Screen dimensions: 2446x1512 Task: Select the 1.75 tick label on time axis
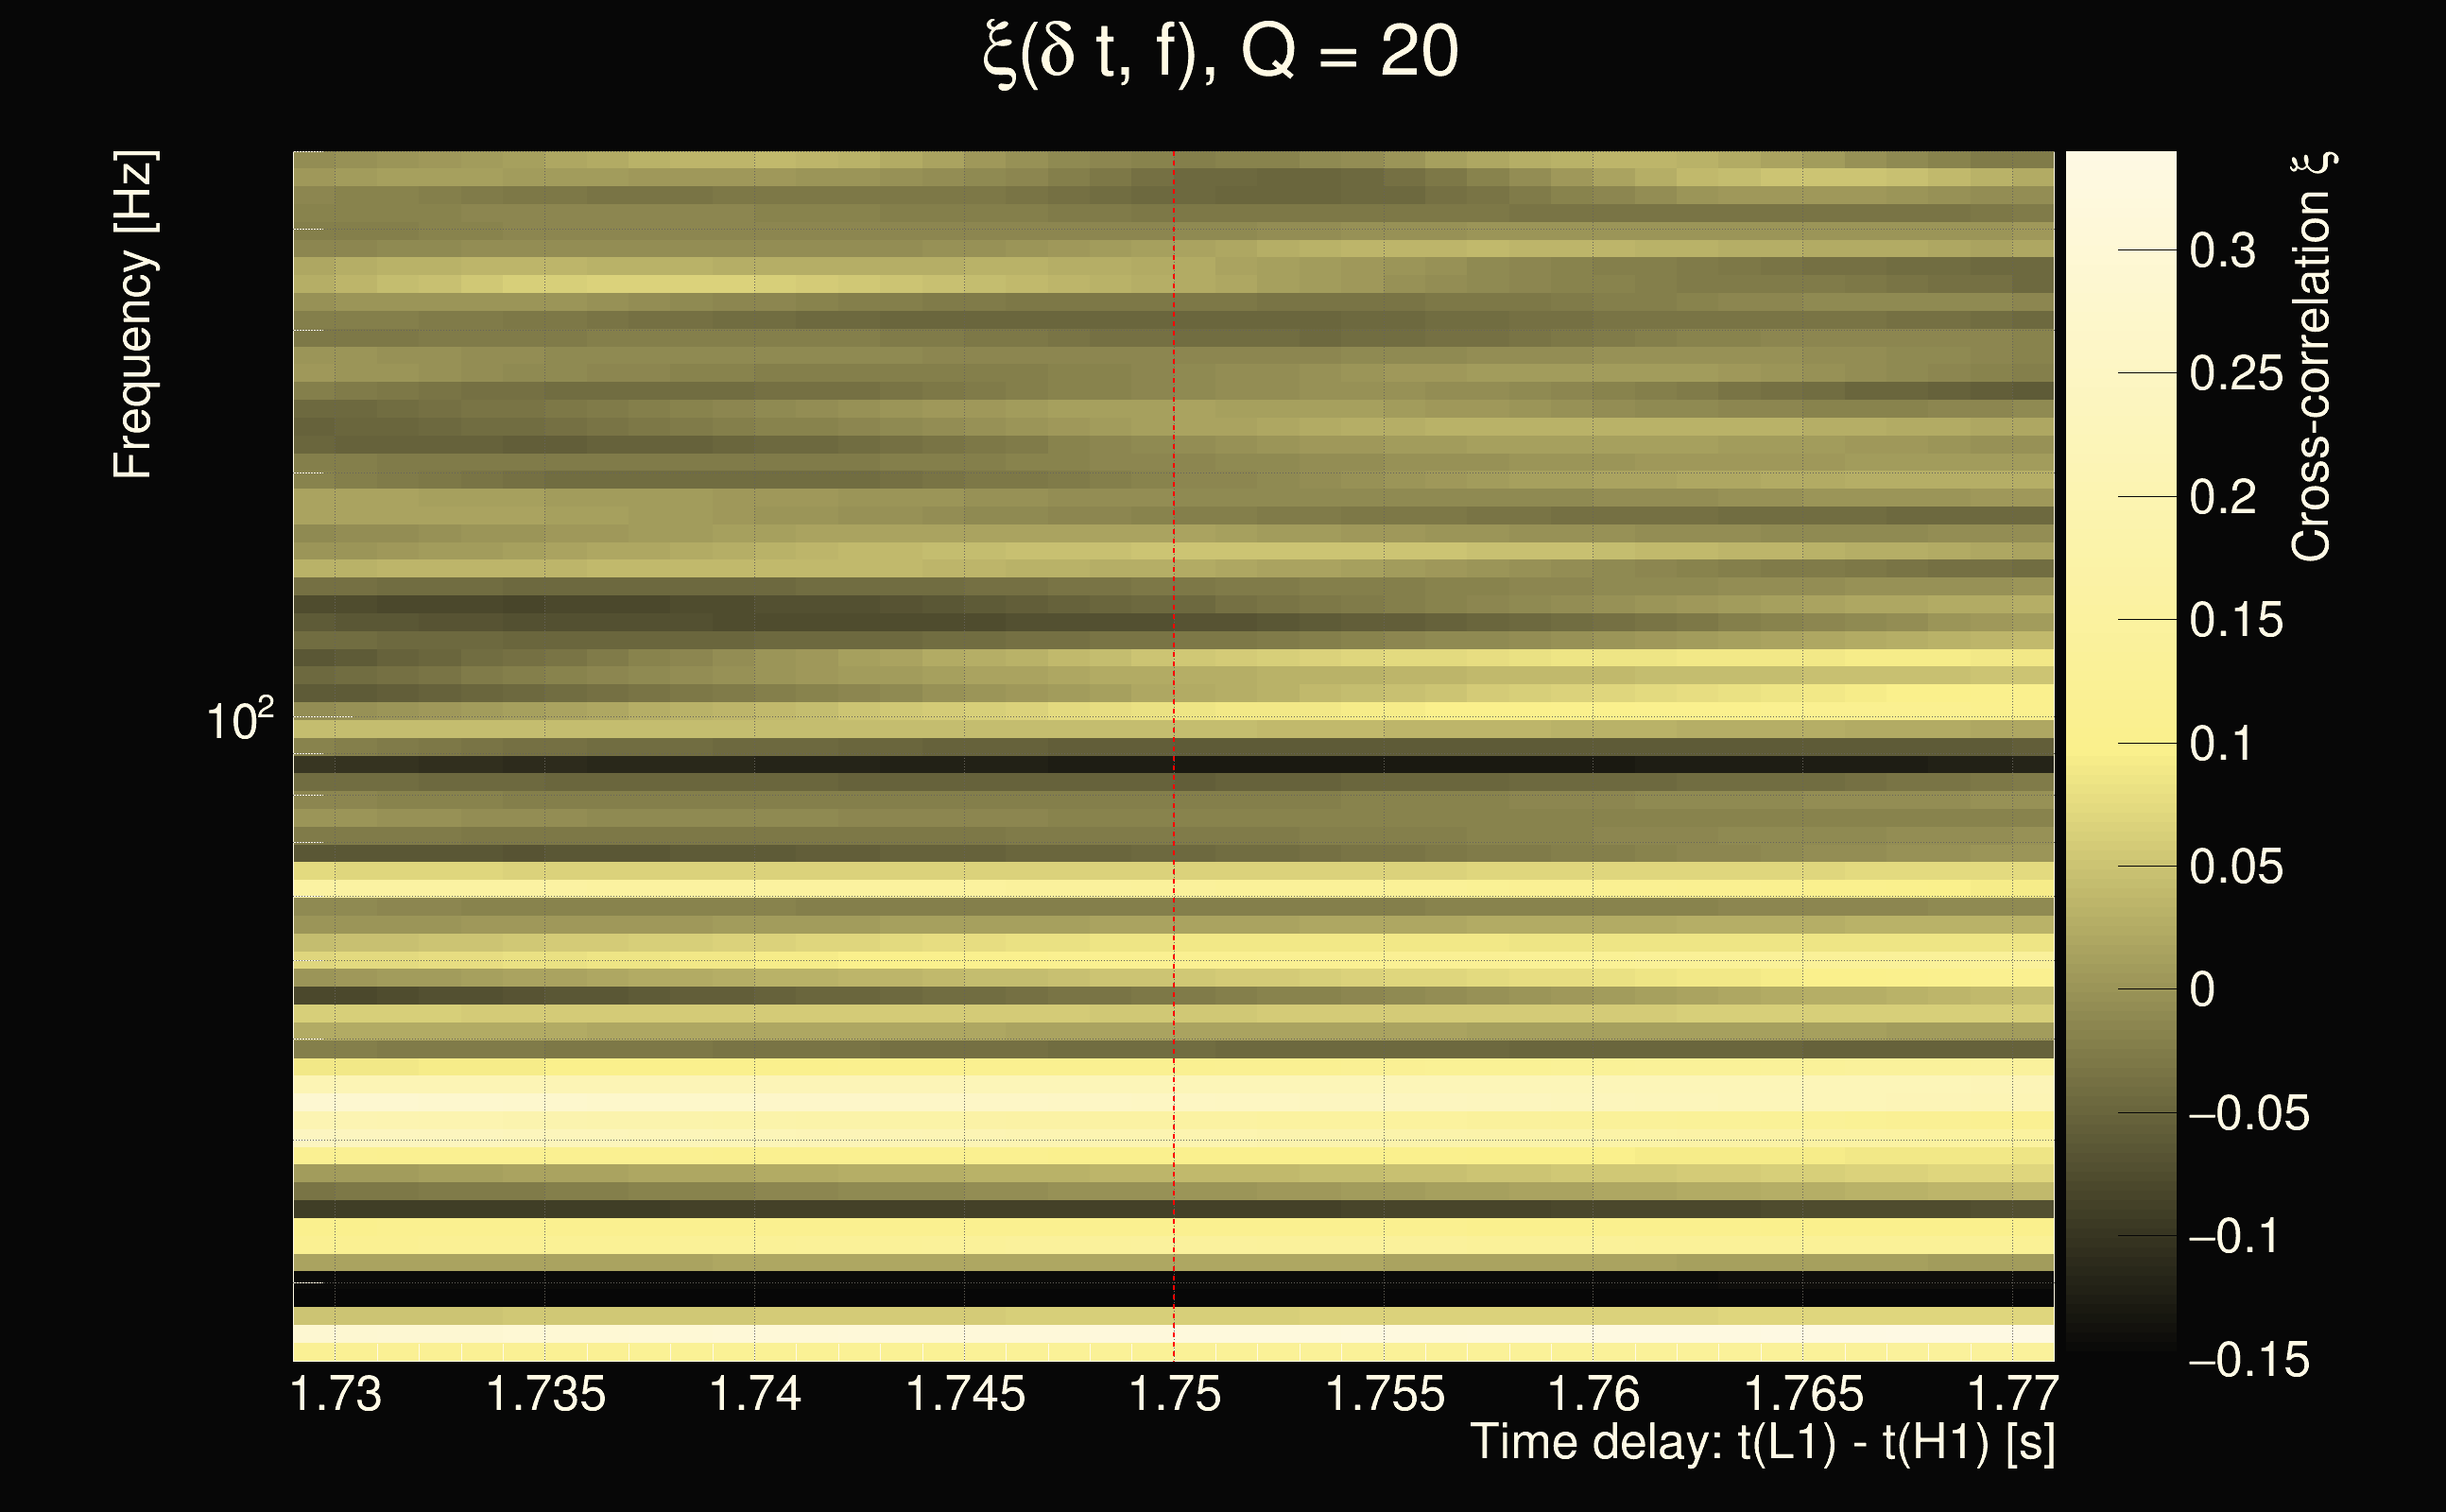tap(1174, 1394)
